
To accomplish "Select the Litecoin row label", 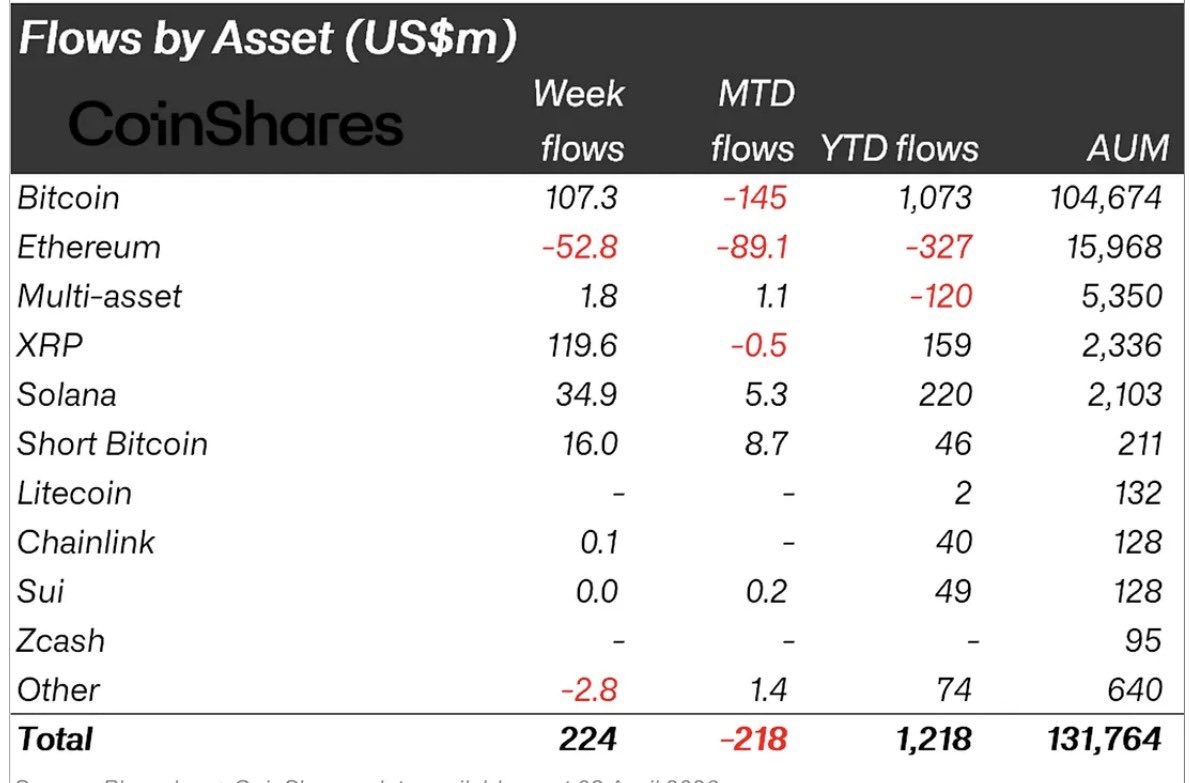I will coord(74,493).
